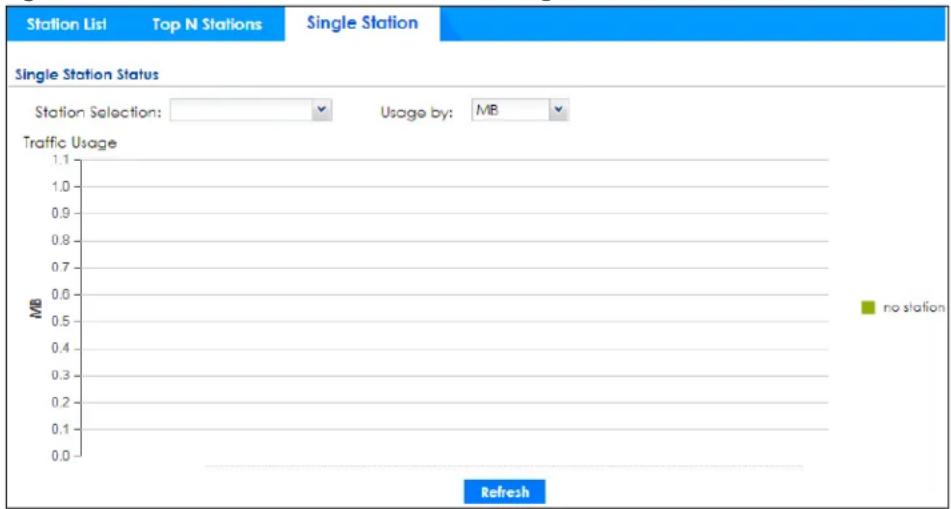Switch to the Station List tab
Screen dimensions: 951x509
point(67,24)
